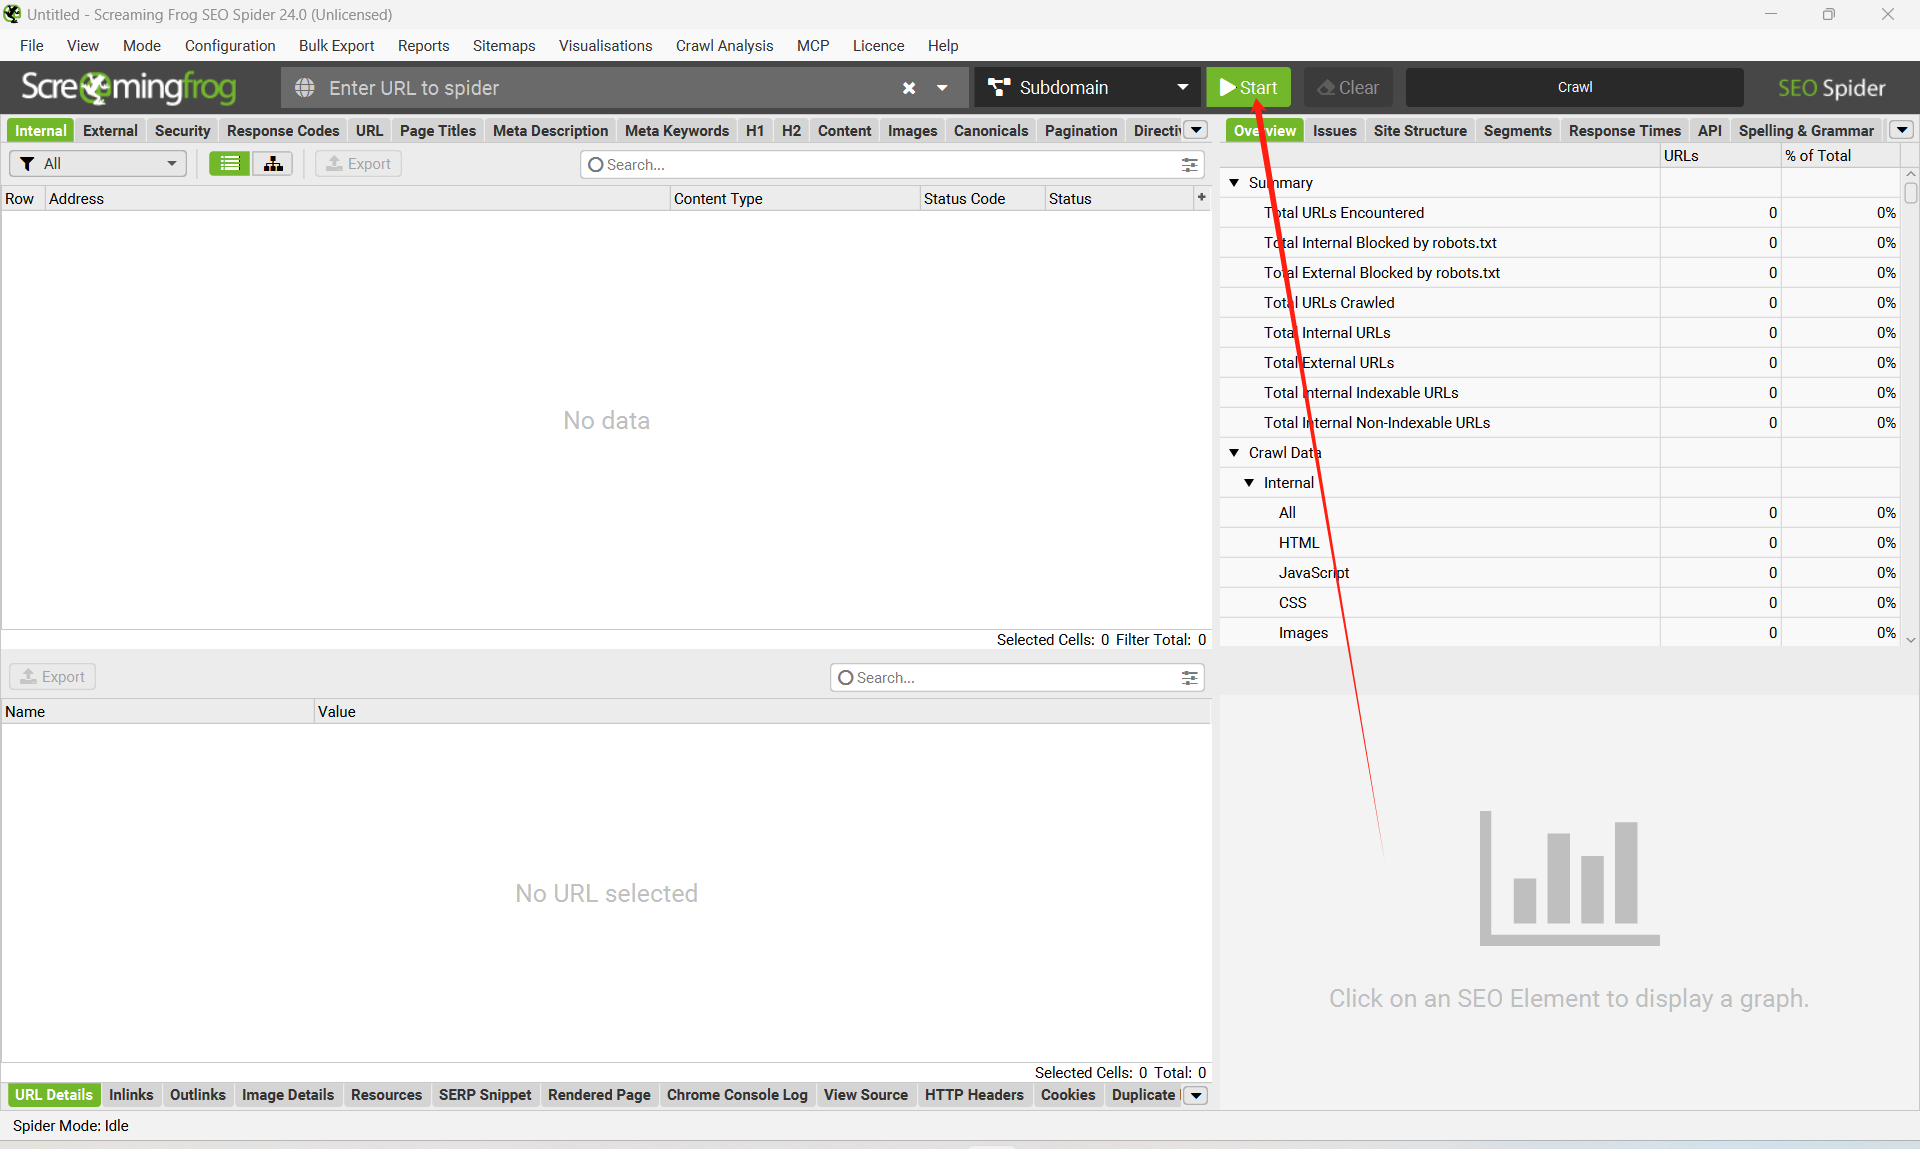Select Total URLs Crawled row
1920x1149 pixels.
[x=1560, y=303]
